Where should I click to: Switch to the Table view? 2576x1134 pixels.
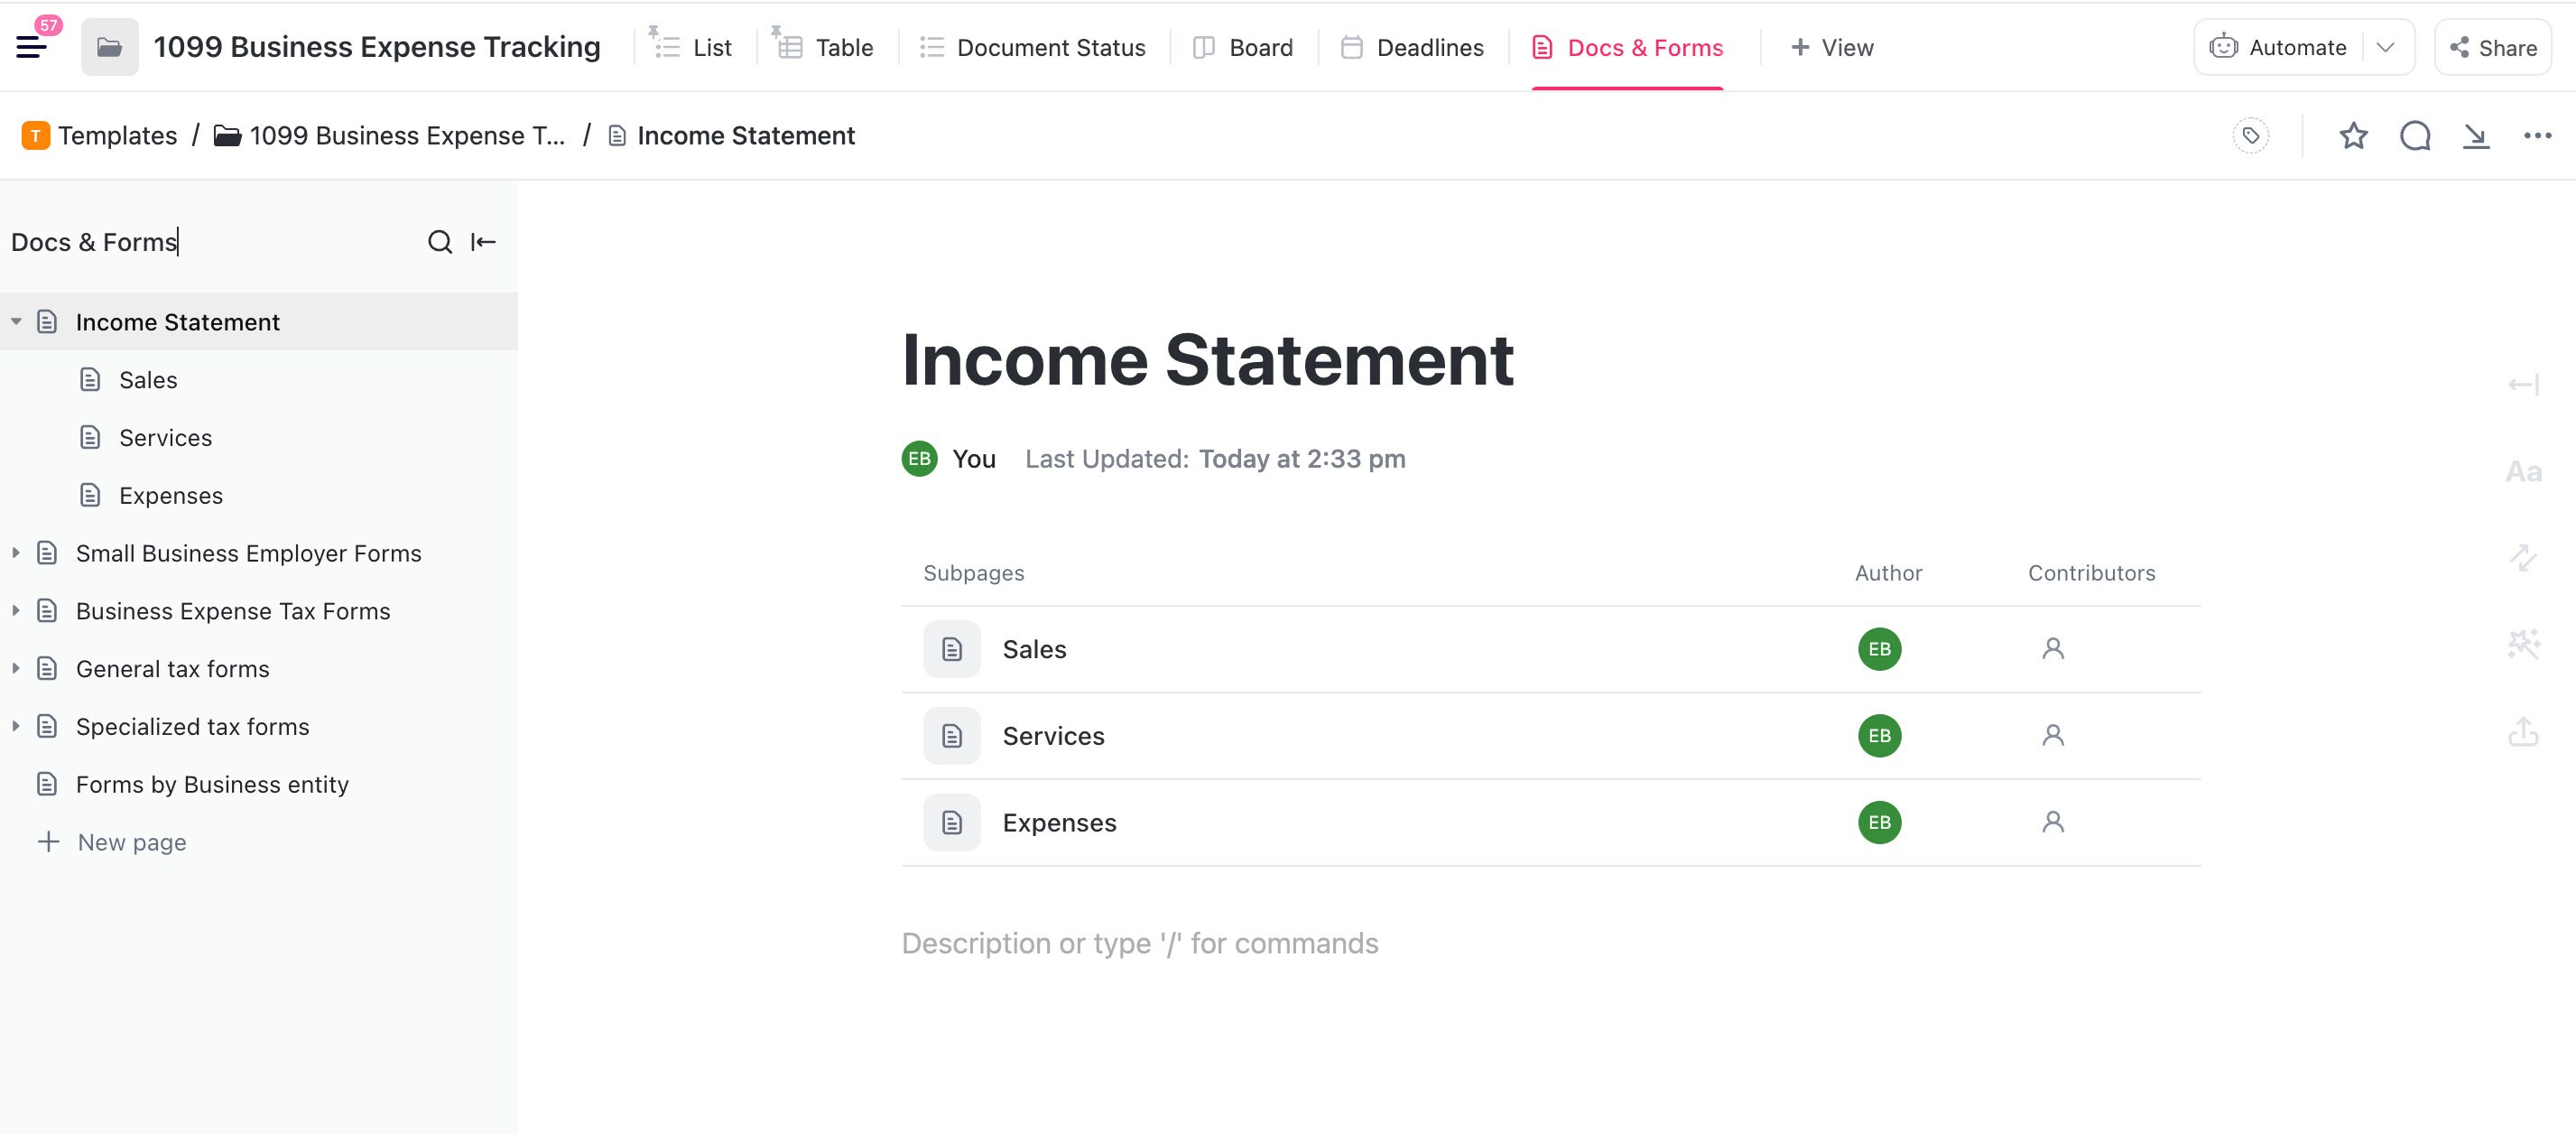(843, 47)
